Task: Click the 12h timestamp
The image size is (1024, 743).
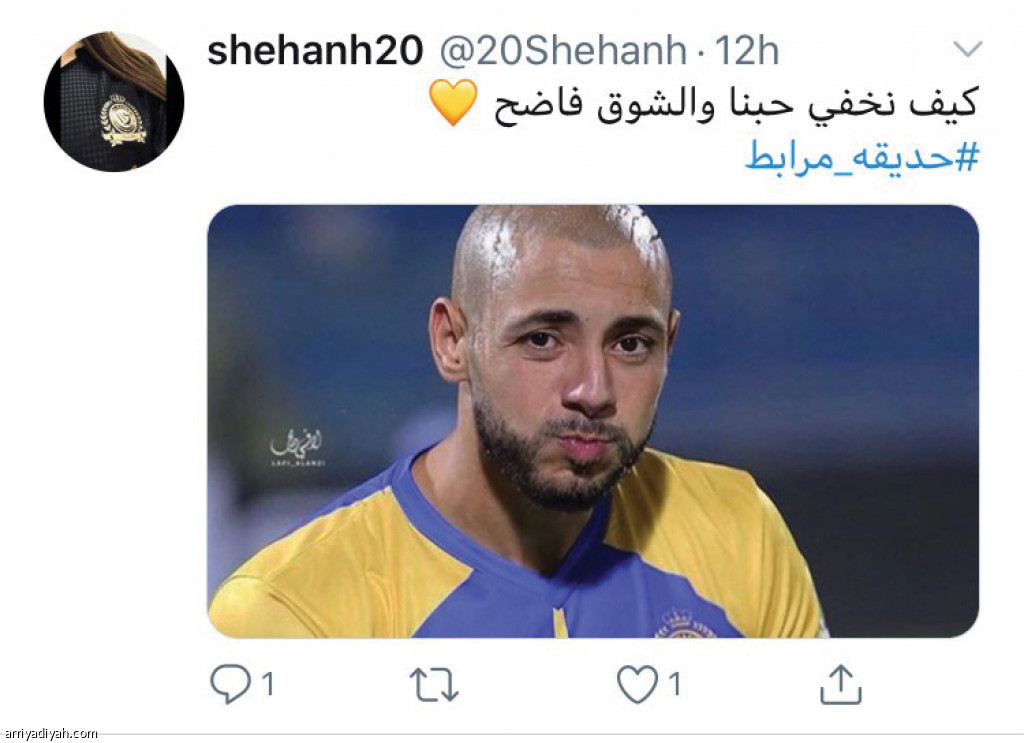Action: (x=746, y=50)
